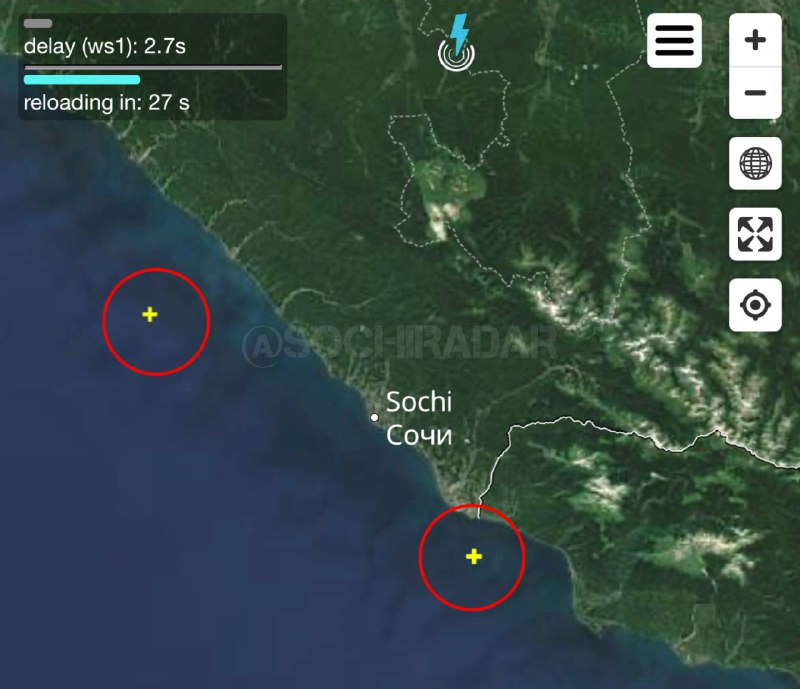The image size is (800, 689).
Task: Click the globe projection icon
Action: 755,163
